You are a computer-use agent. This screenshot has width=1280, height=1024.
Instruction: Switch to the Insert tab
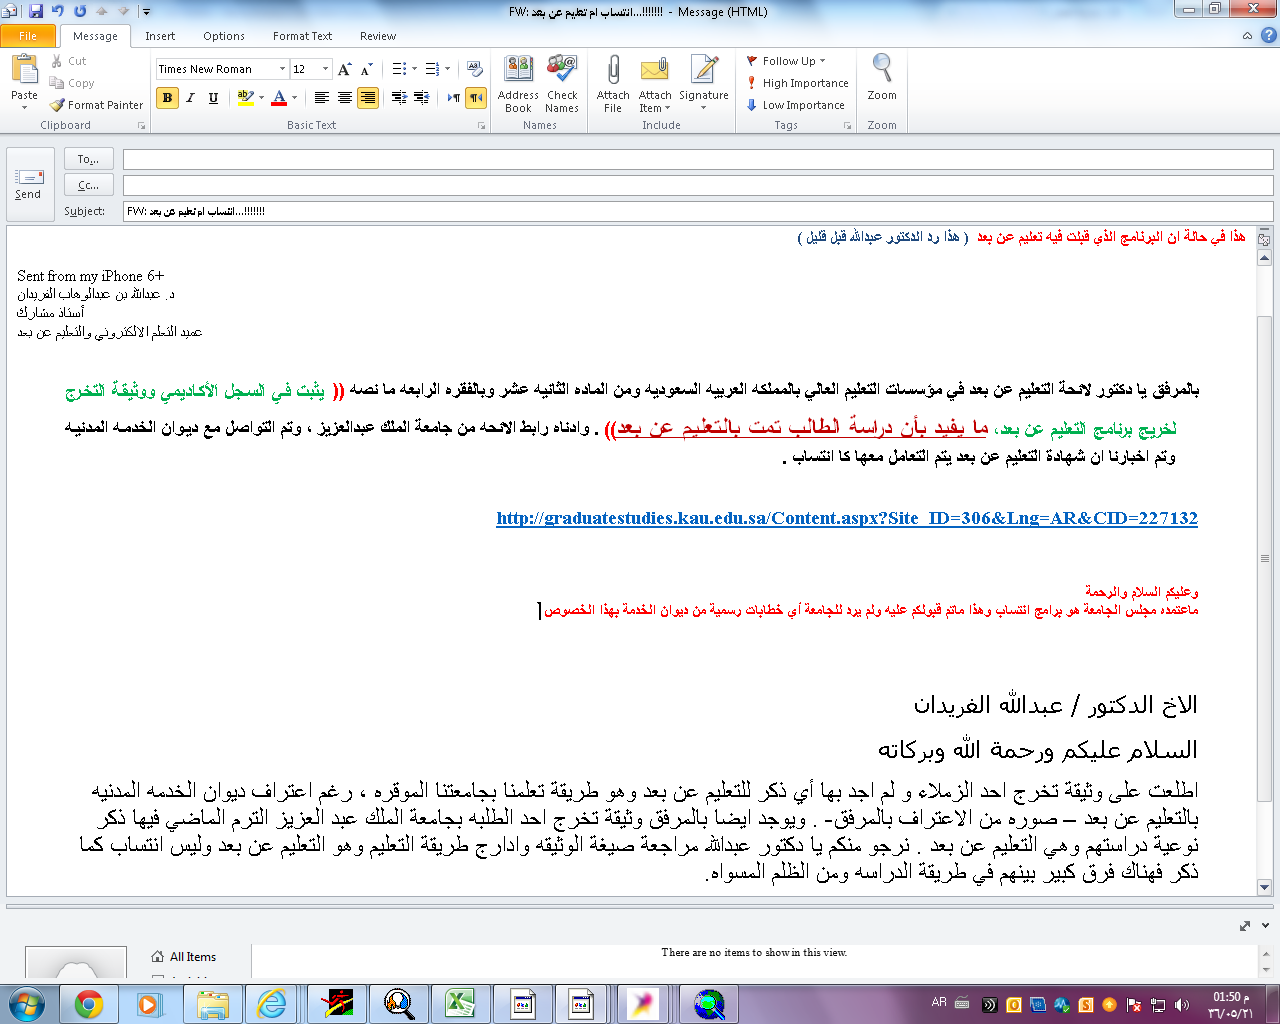click(160, 36)
